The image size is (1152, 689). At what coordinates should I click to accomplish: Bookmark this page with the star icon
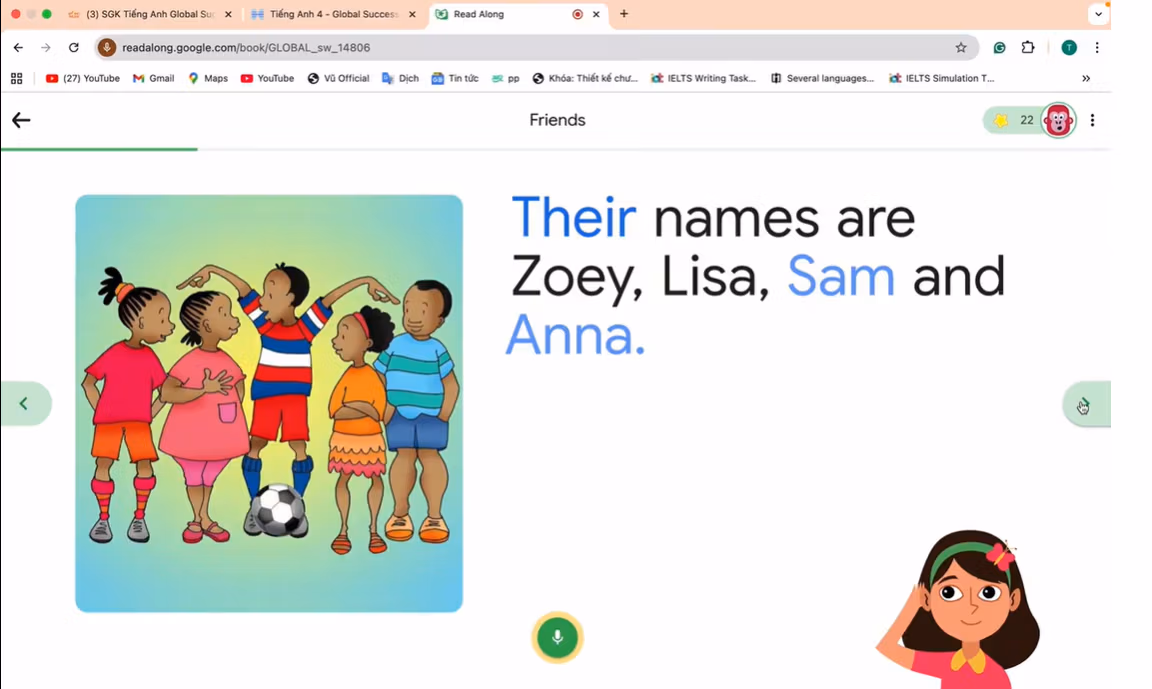tap(961, 48)
